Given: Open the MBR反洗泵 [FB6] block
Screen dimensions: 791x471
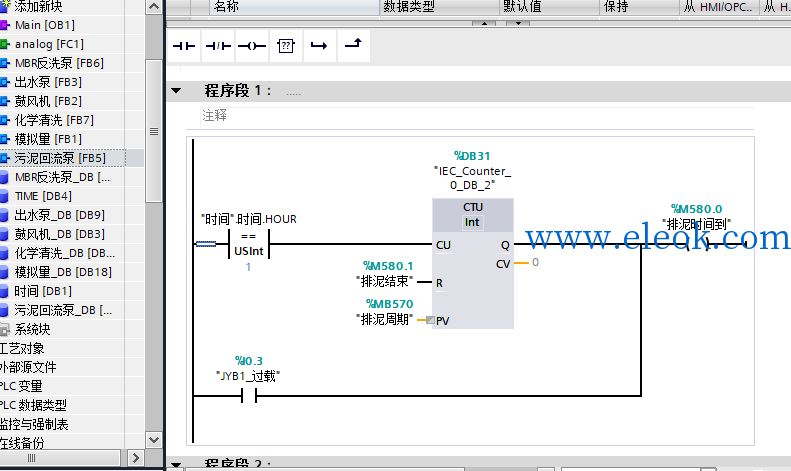Looking at the screenshot, I should (x=59, y=63).
